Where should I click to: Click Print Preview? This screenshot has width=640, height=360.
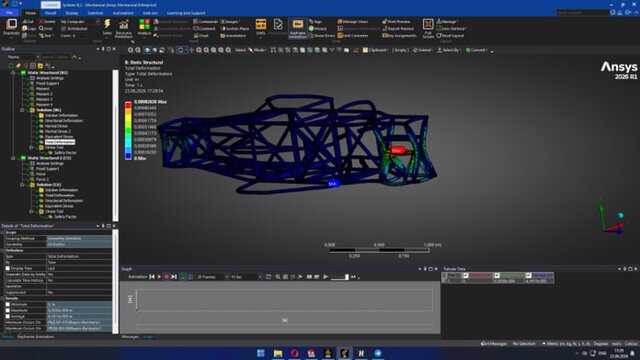pyautogui.click(x=396, y=22)
